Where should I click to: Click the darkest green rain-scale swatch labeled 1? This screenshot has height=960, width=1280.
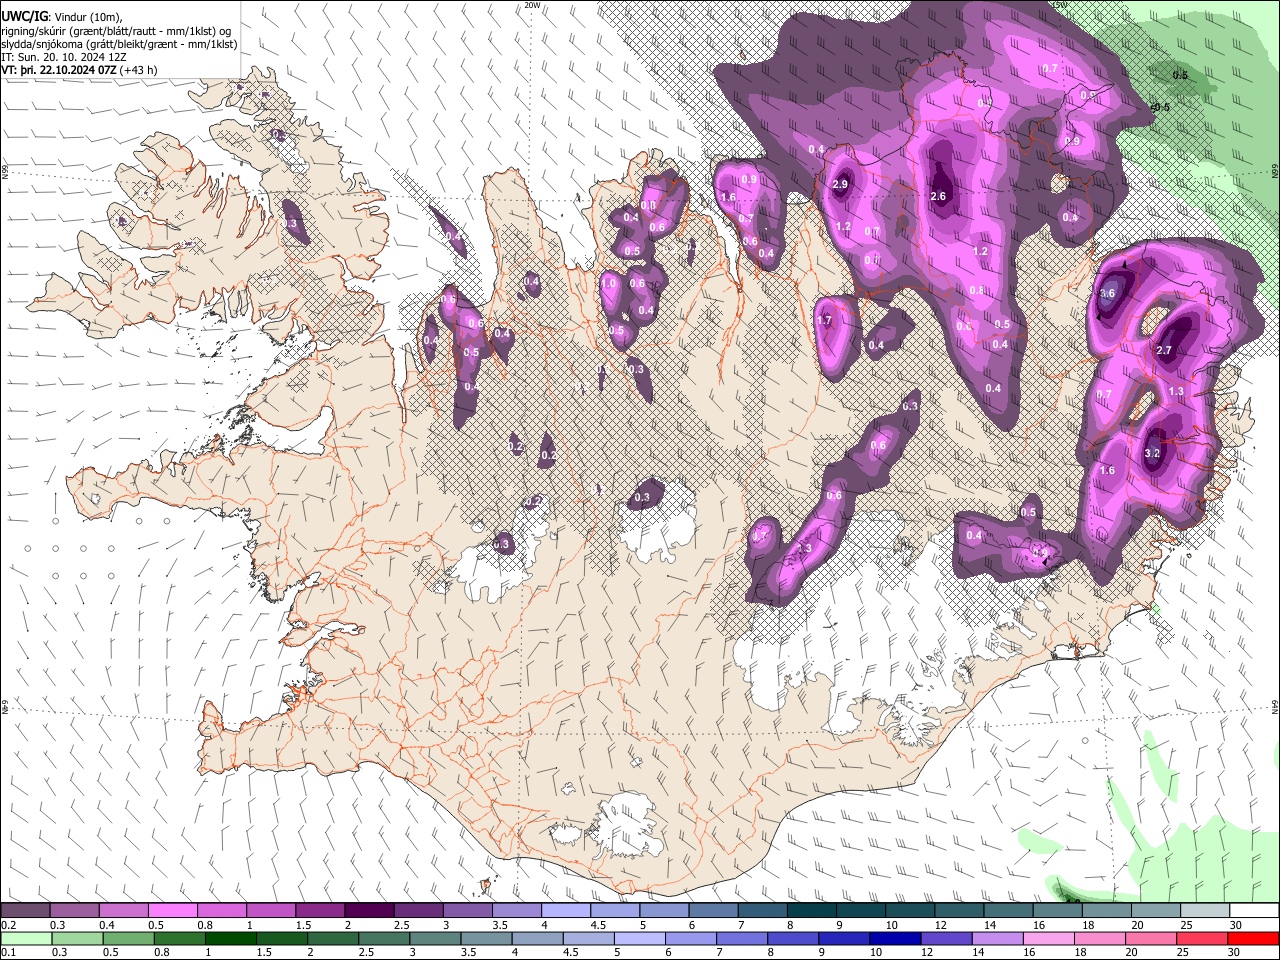(x=230, y=938)
